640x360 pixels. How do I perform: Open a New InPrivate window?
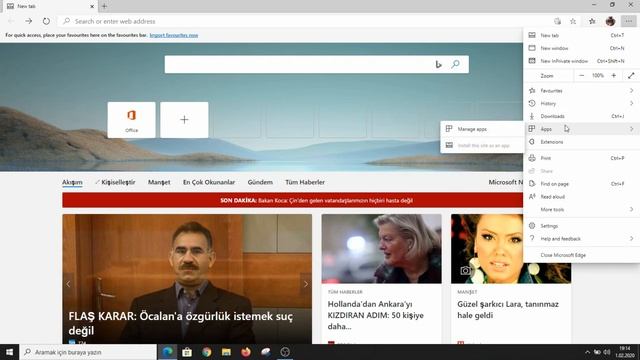[582, 61]
